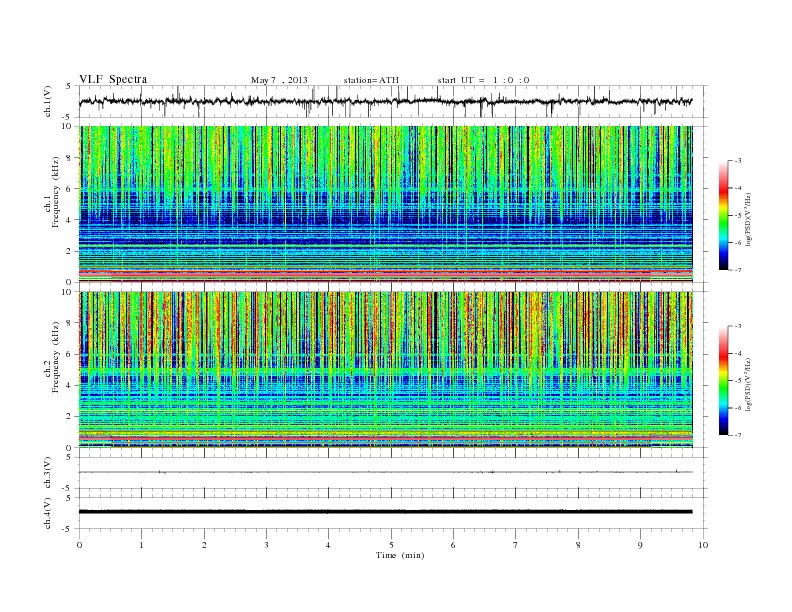The height and width of the screenshot is (612, 792).
Task: Click the "-5" label on ch.1 colorbar
Action: [x=738, y=216]
